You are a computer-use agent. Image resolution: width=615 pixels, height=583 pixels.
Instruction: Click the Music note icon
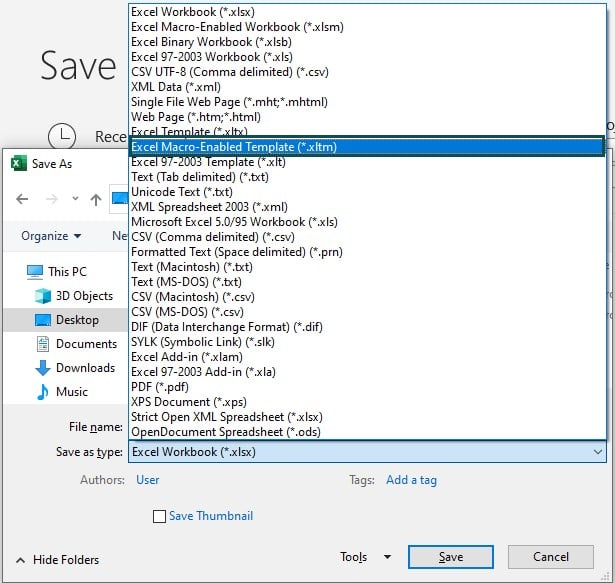coord(42,392)
